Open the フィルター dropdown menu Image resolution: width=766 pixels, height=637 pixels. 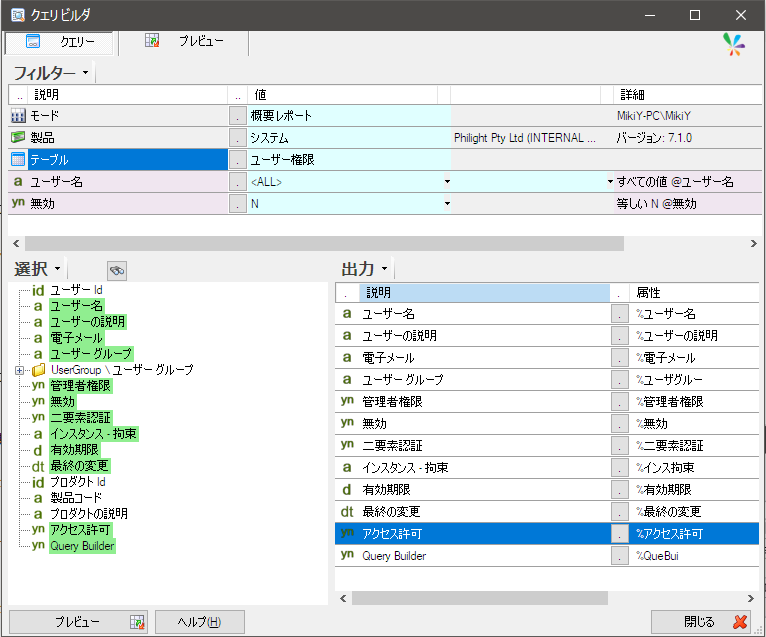pyautogui.click(x=85, y=73)
